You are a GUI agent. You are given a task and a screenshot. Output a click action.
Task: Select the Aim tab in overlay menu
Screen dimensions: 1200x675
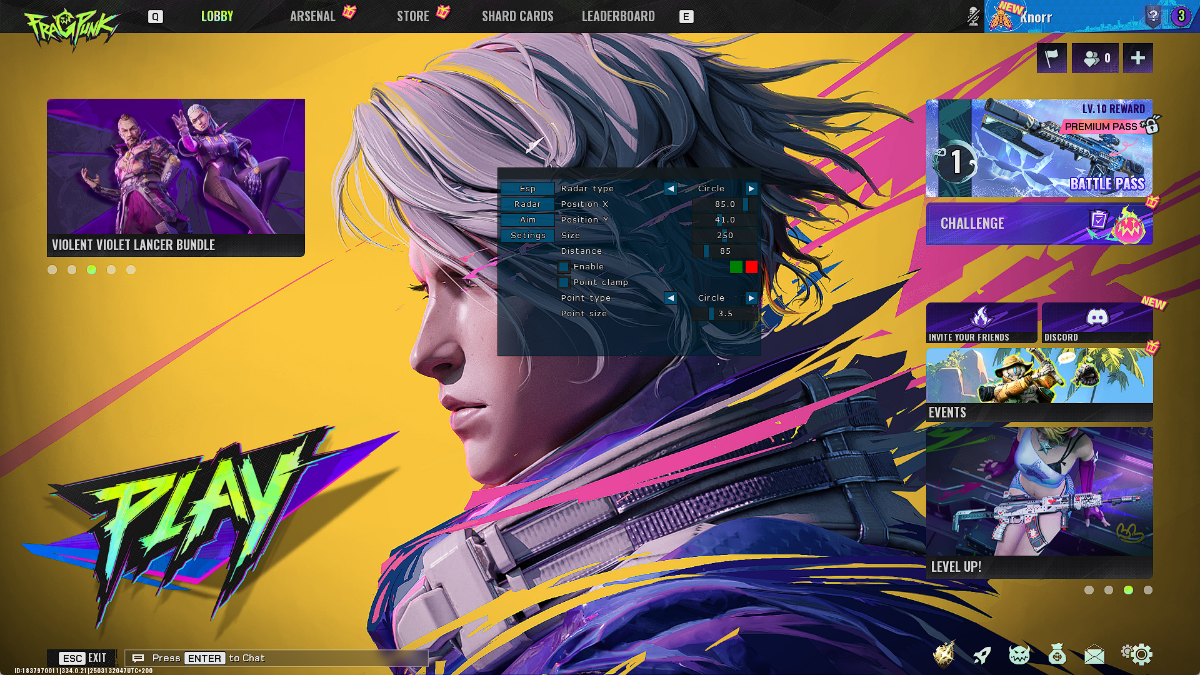pyautogui.click(x=527, y=220)
